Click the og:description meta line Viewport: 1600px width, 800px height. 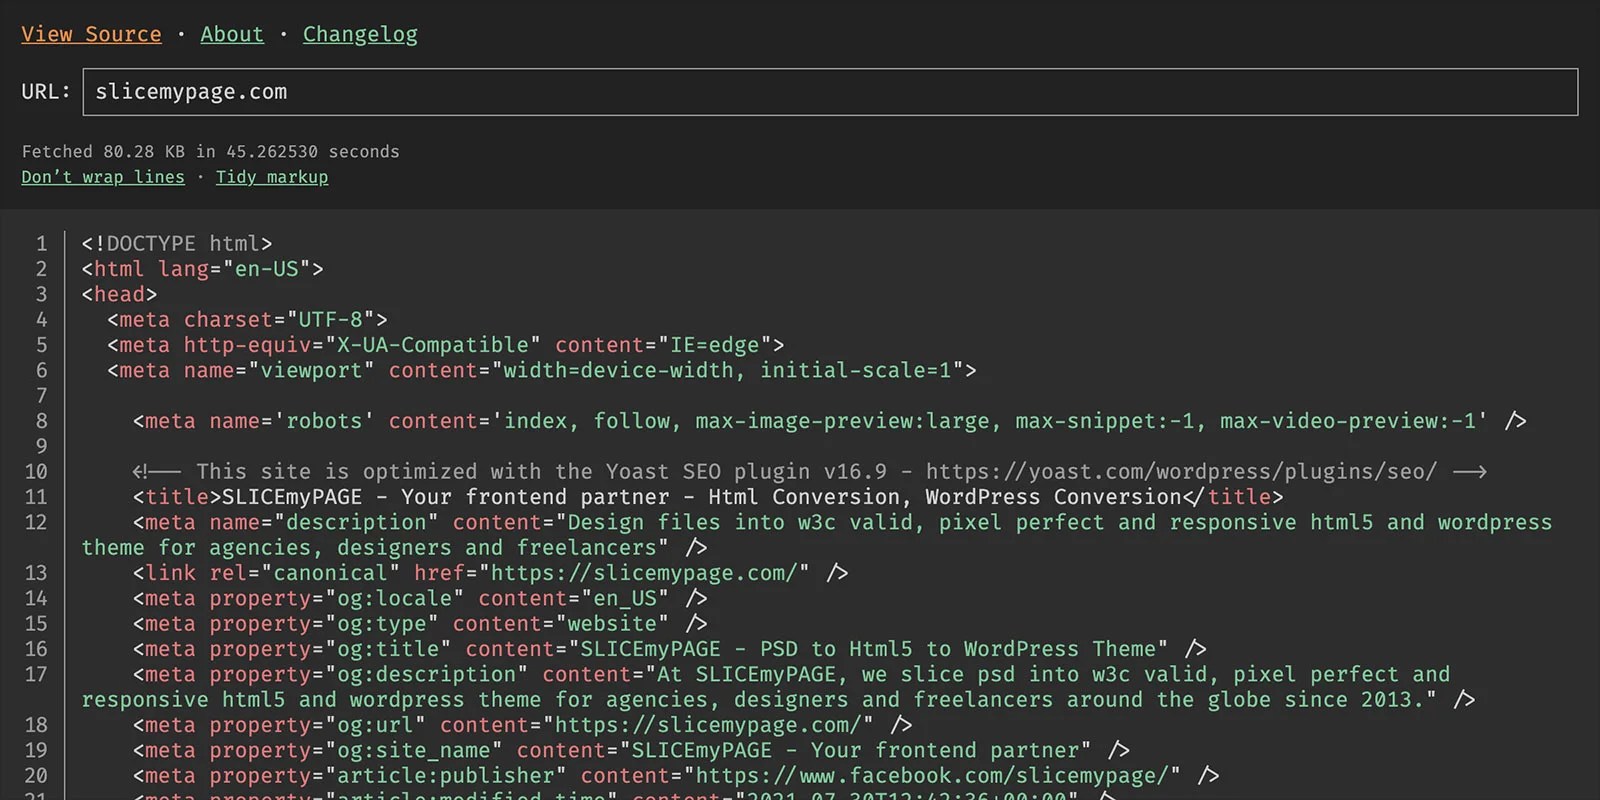tap(779, 687)
